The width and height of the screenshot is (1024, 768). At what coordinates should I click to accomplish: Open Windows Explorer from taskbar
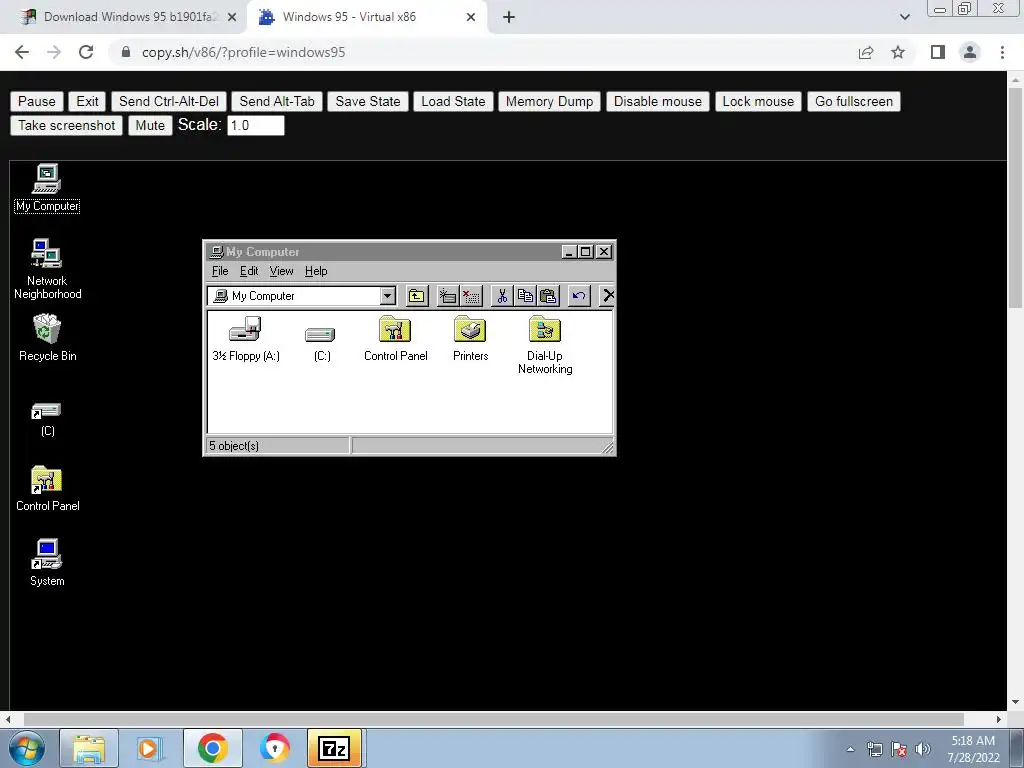click(x=89, y=748)
